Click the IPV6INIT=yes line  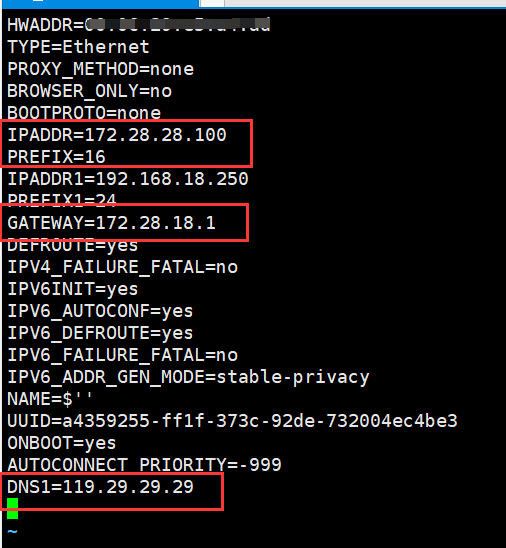(73, 289)
